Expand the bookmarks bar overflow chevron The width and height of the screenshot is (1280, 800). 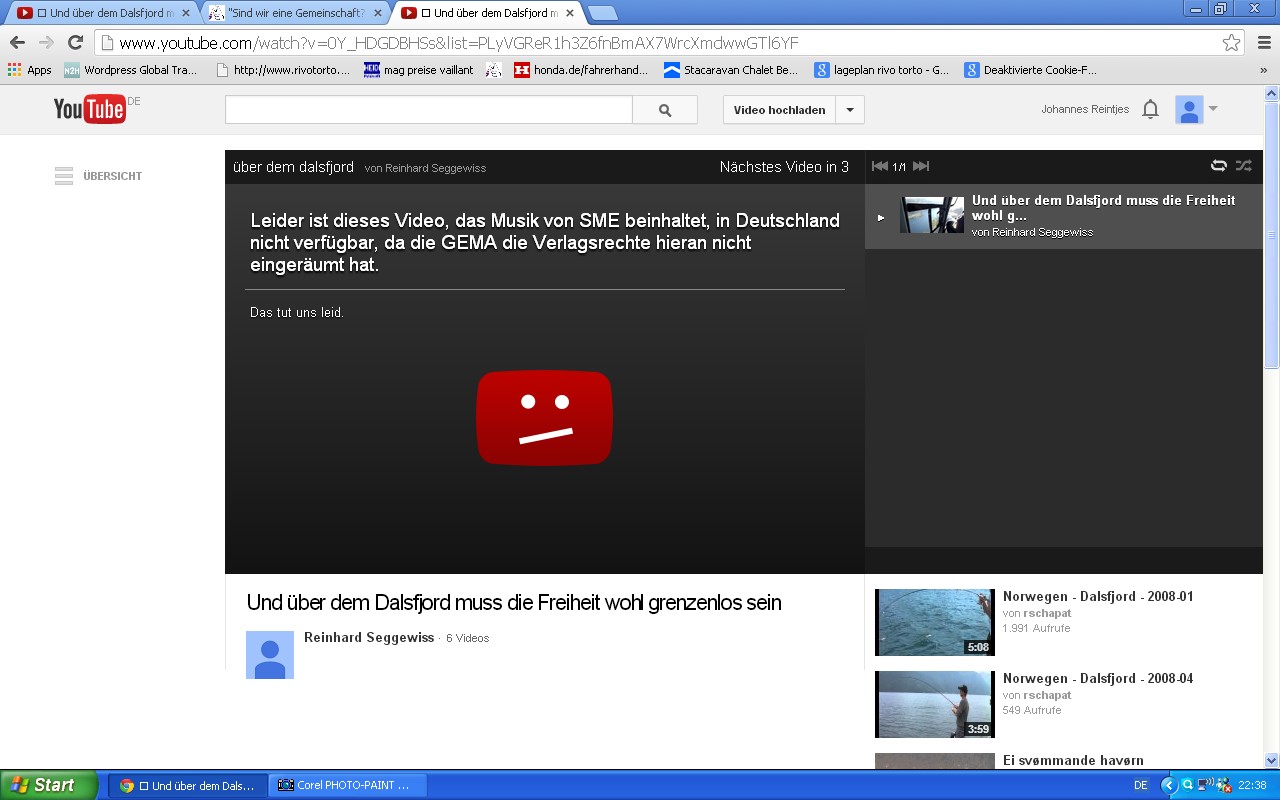(1263, 70)
